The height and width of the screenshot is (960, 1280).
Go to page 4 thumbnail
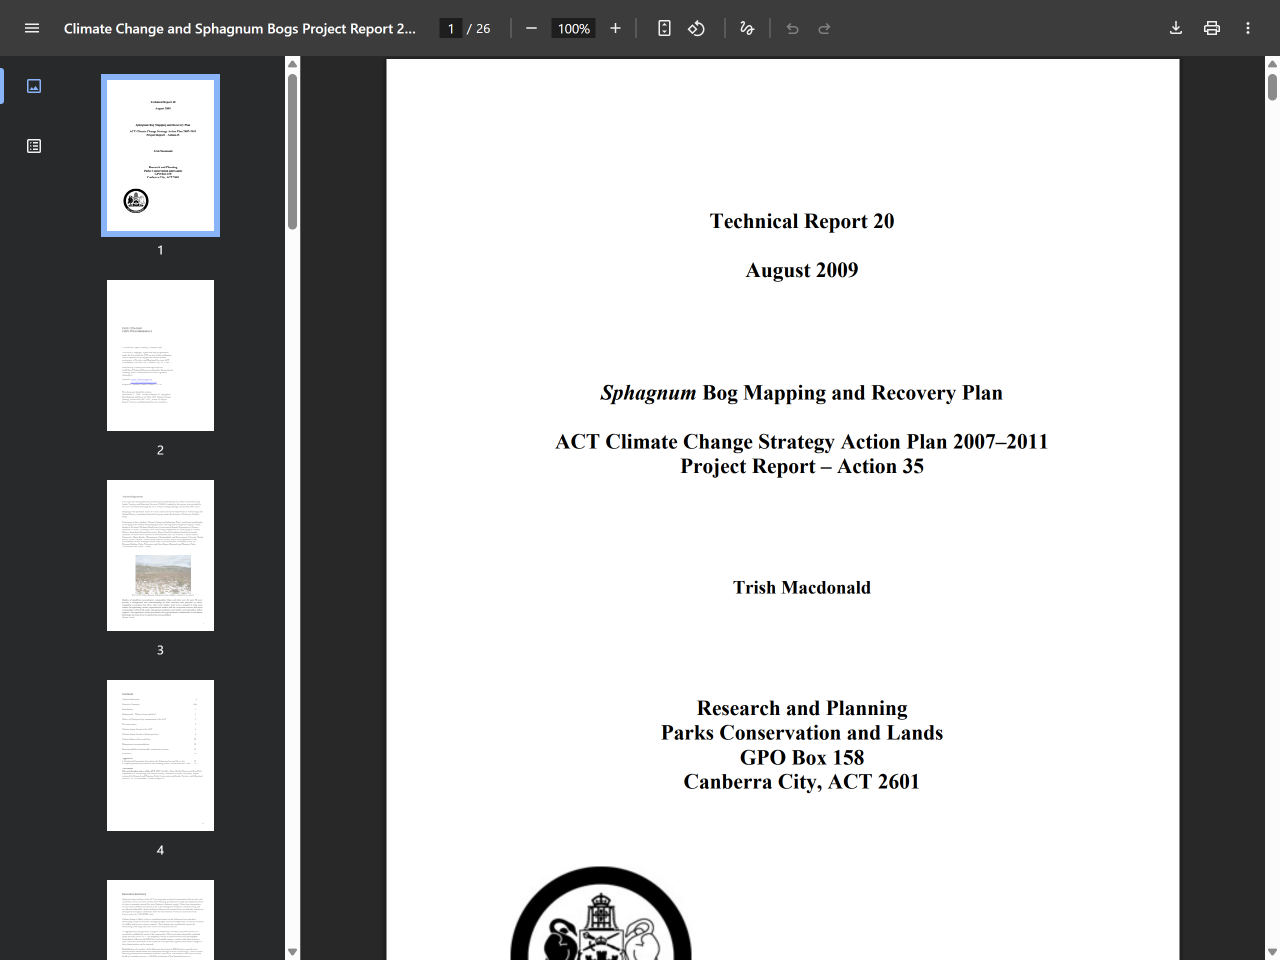click(x=160, y=755)
